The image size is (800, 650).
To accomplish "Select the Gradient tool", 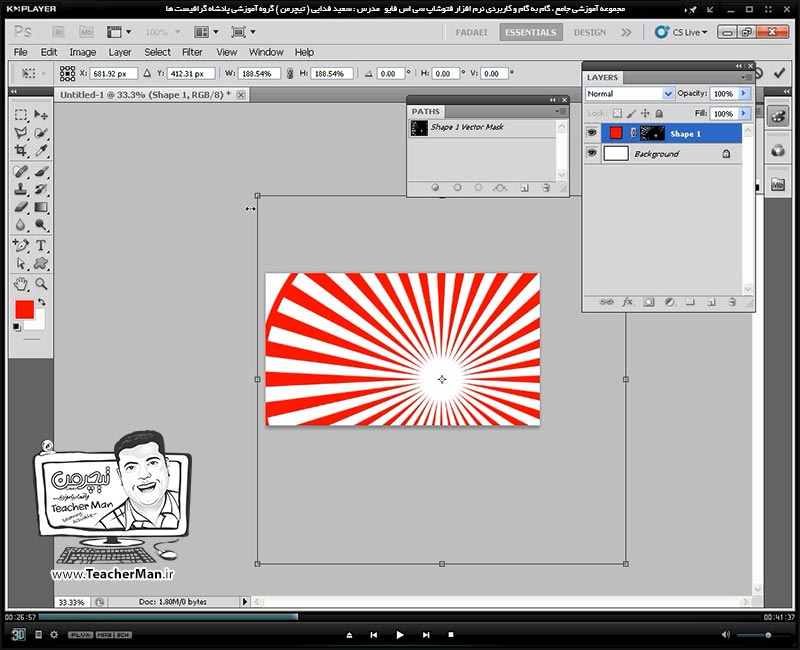I will tap(41, 207).
